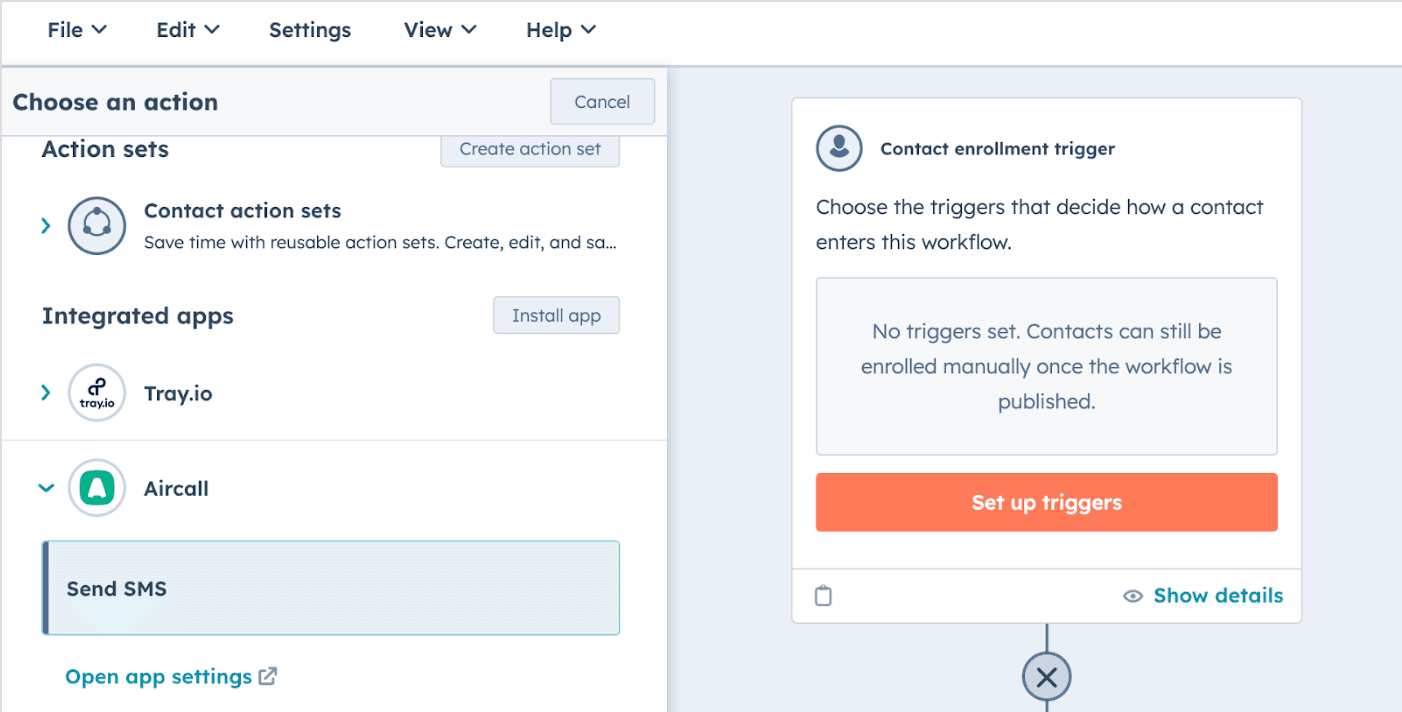Collapse the Aircall app section
This screenshot has height=712, width=1402.
coord(45,488)
